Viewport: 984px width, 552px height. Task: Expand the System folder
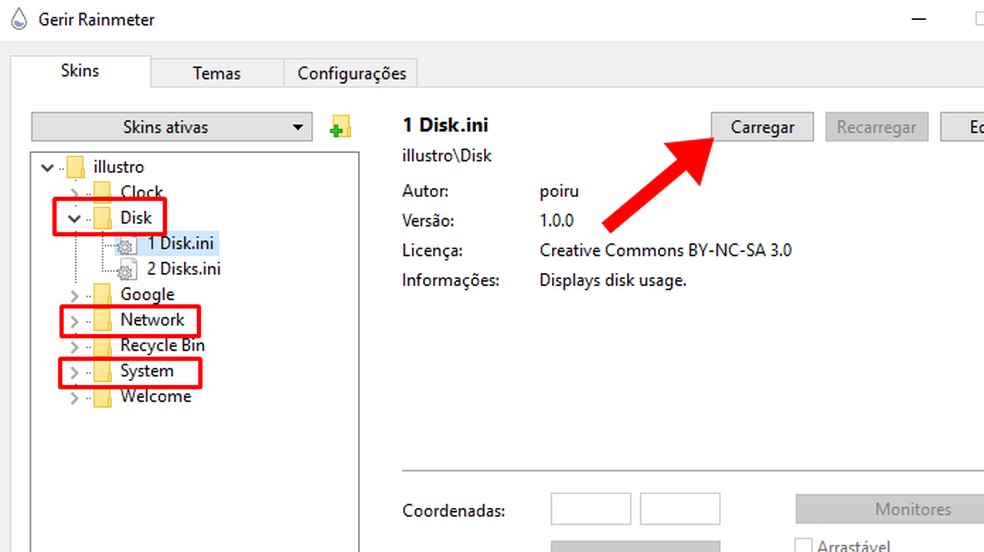74,372
